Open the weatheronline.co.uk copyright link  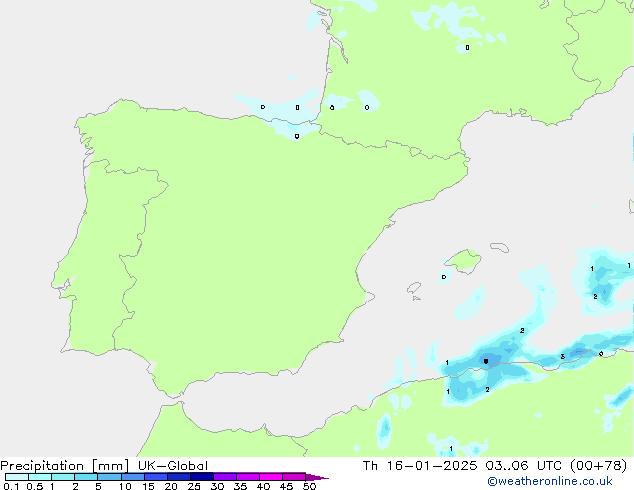(550, 482)
